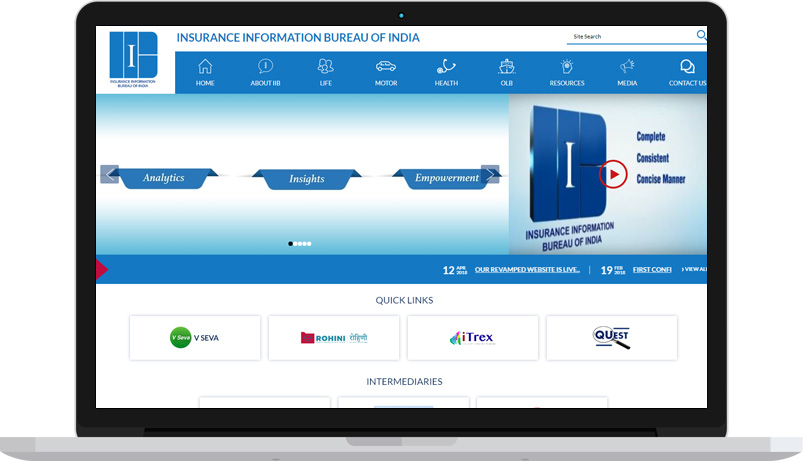
Task: Open the Contact Us chat icon
Action: pos(687,66)
